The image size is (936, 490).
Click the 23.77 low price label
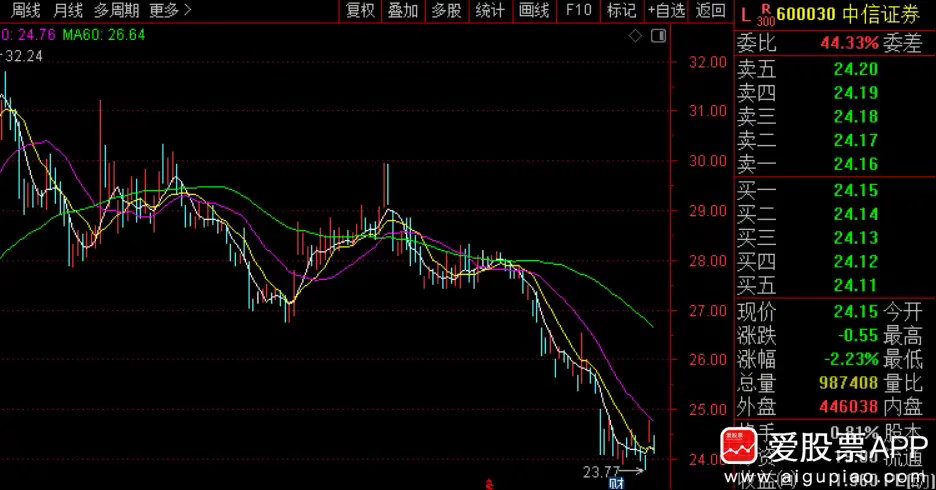(x=601, y=472)
